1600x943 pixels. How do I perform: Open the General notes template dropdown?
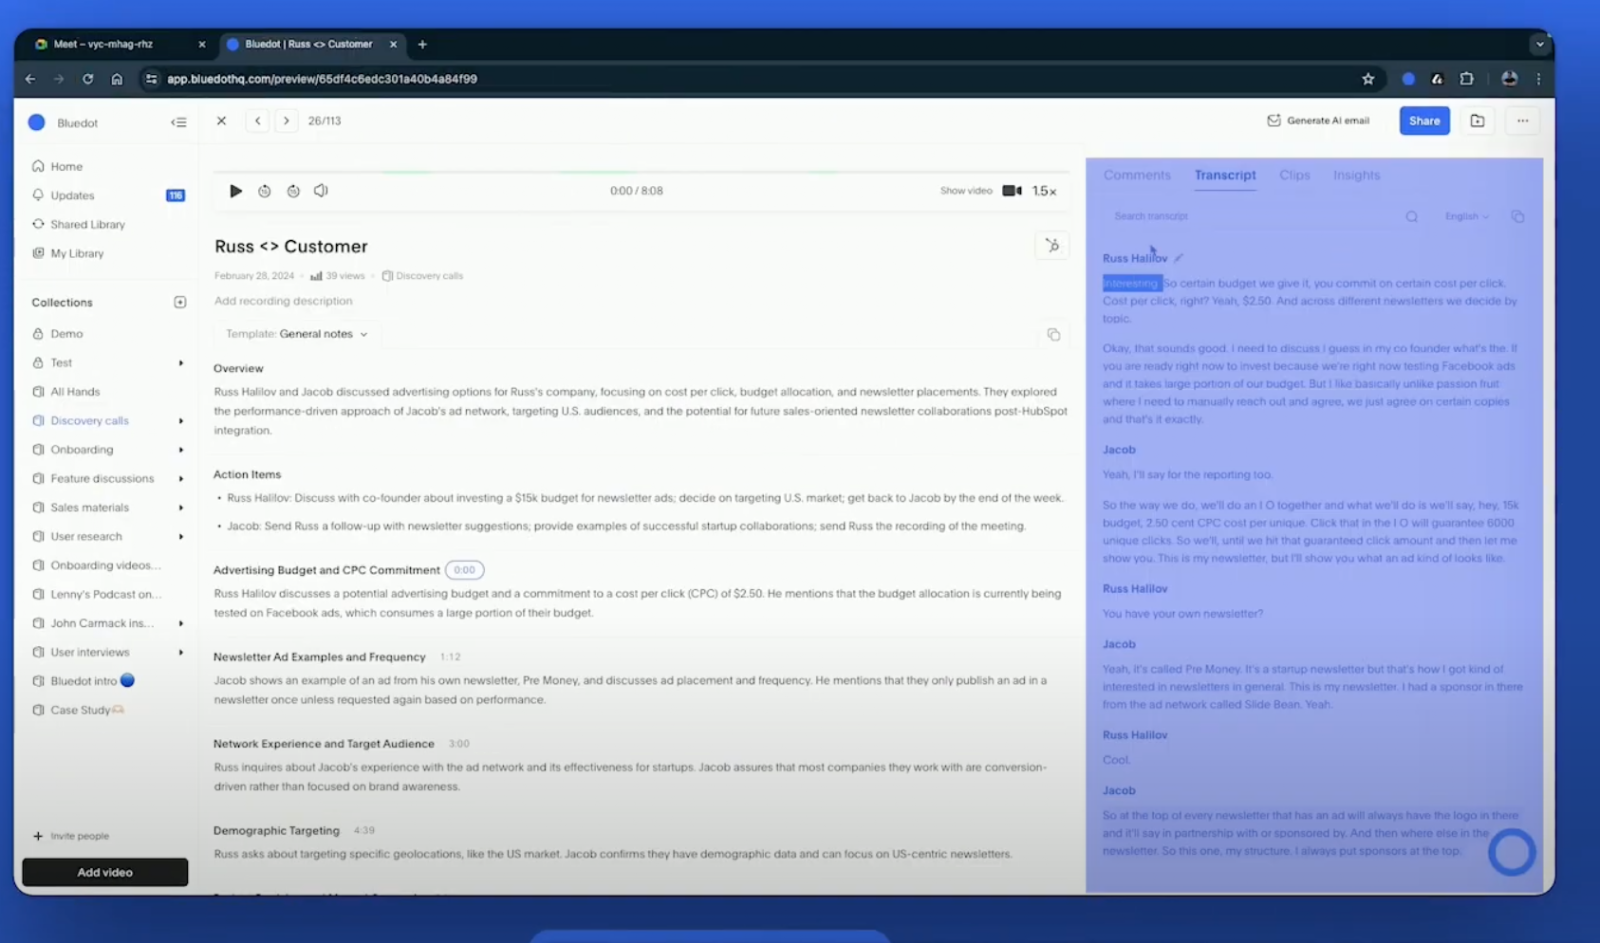(297, 334)
